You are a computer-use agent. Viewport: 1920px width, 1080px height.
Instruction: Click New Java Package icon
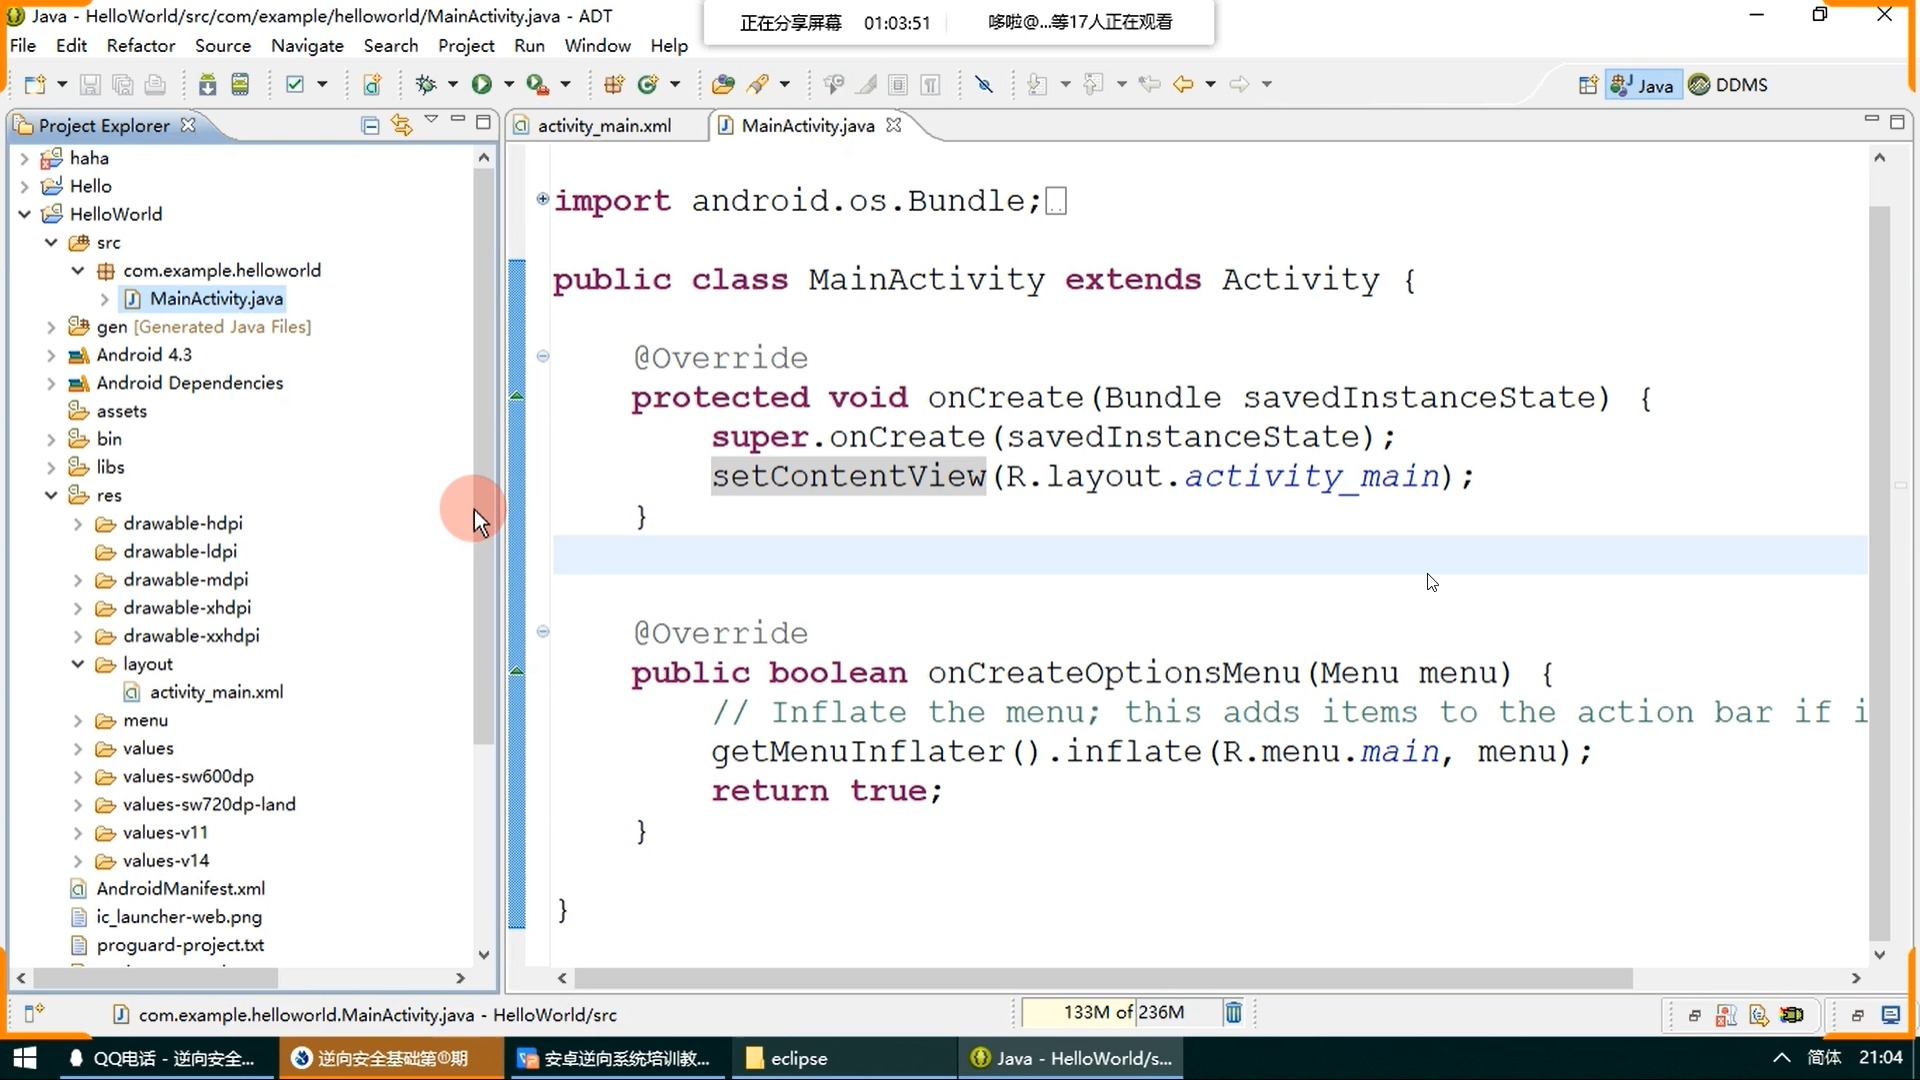(614, 85)
